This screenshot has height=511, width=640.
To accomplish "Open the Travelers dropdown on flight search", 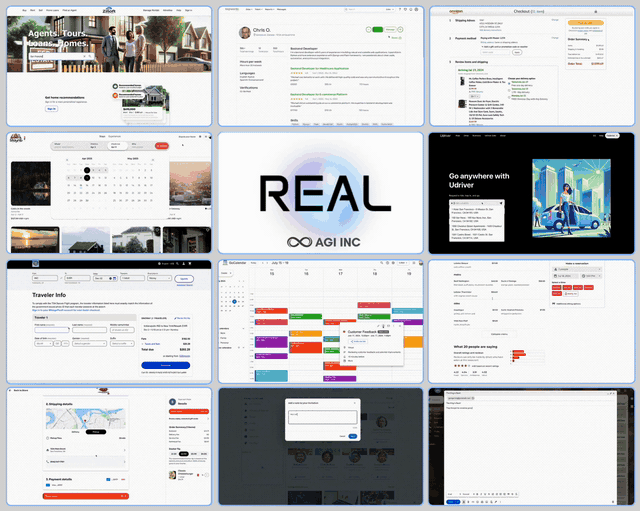I will (x=132, y=278).
